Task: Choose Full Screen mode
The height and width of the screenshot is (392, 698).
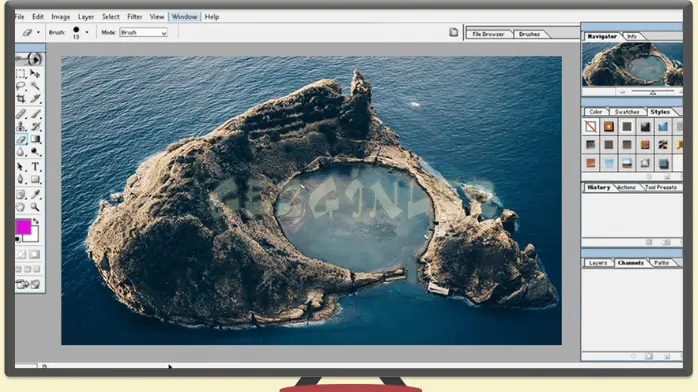Action: (37, 269)
